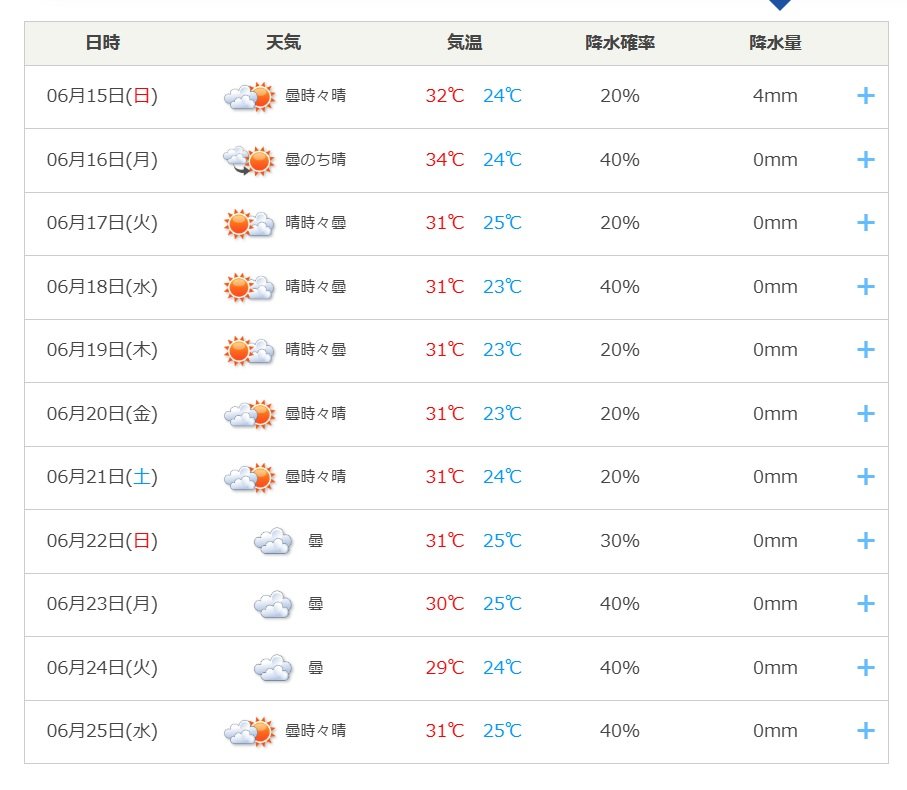The width and height of the screenshot is (907, 790).
Task: Expand the 06月20日(金) row
Action: coord(865,414)
